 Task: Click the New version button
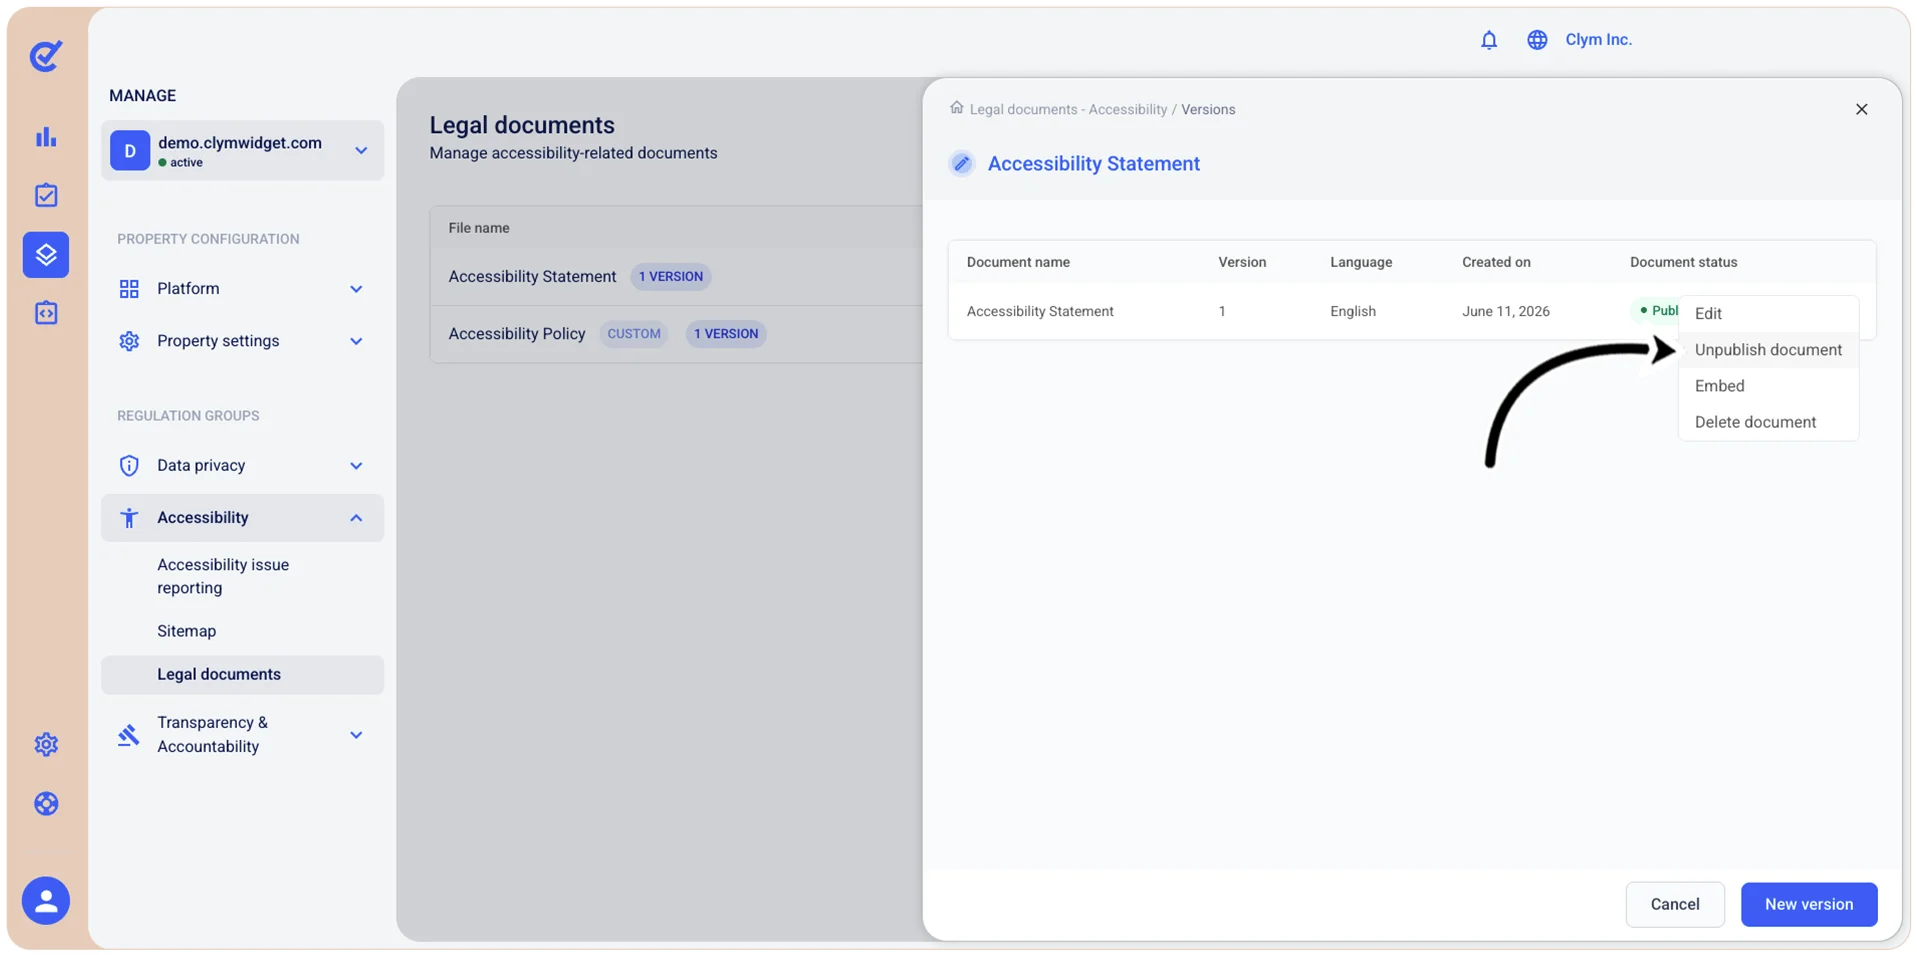[x=1808, y=904]
